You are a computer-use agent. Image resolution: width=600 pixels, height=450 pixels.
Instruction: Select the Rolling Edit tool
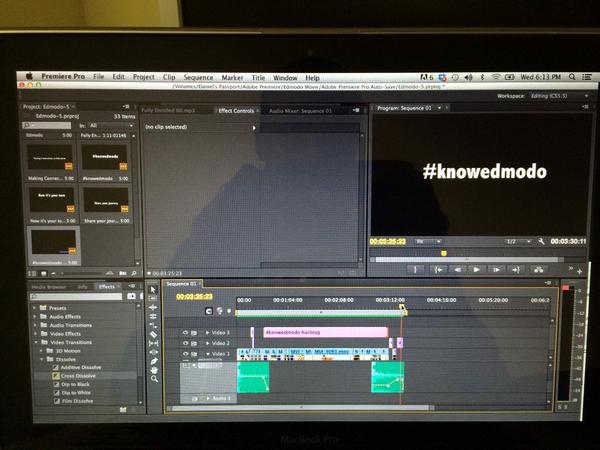pyautogui.click(x=153, y=316)
